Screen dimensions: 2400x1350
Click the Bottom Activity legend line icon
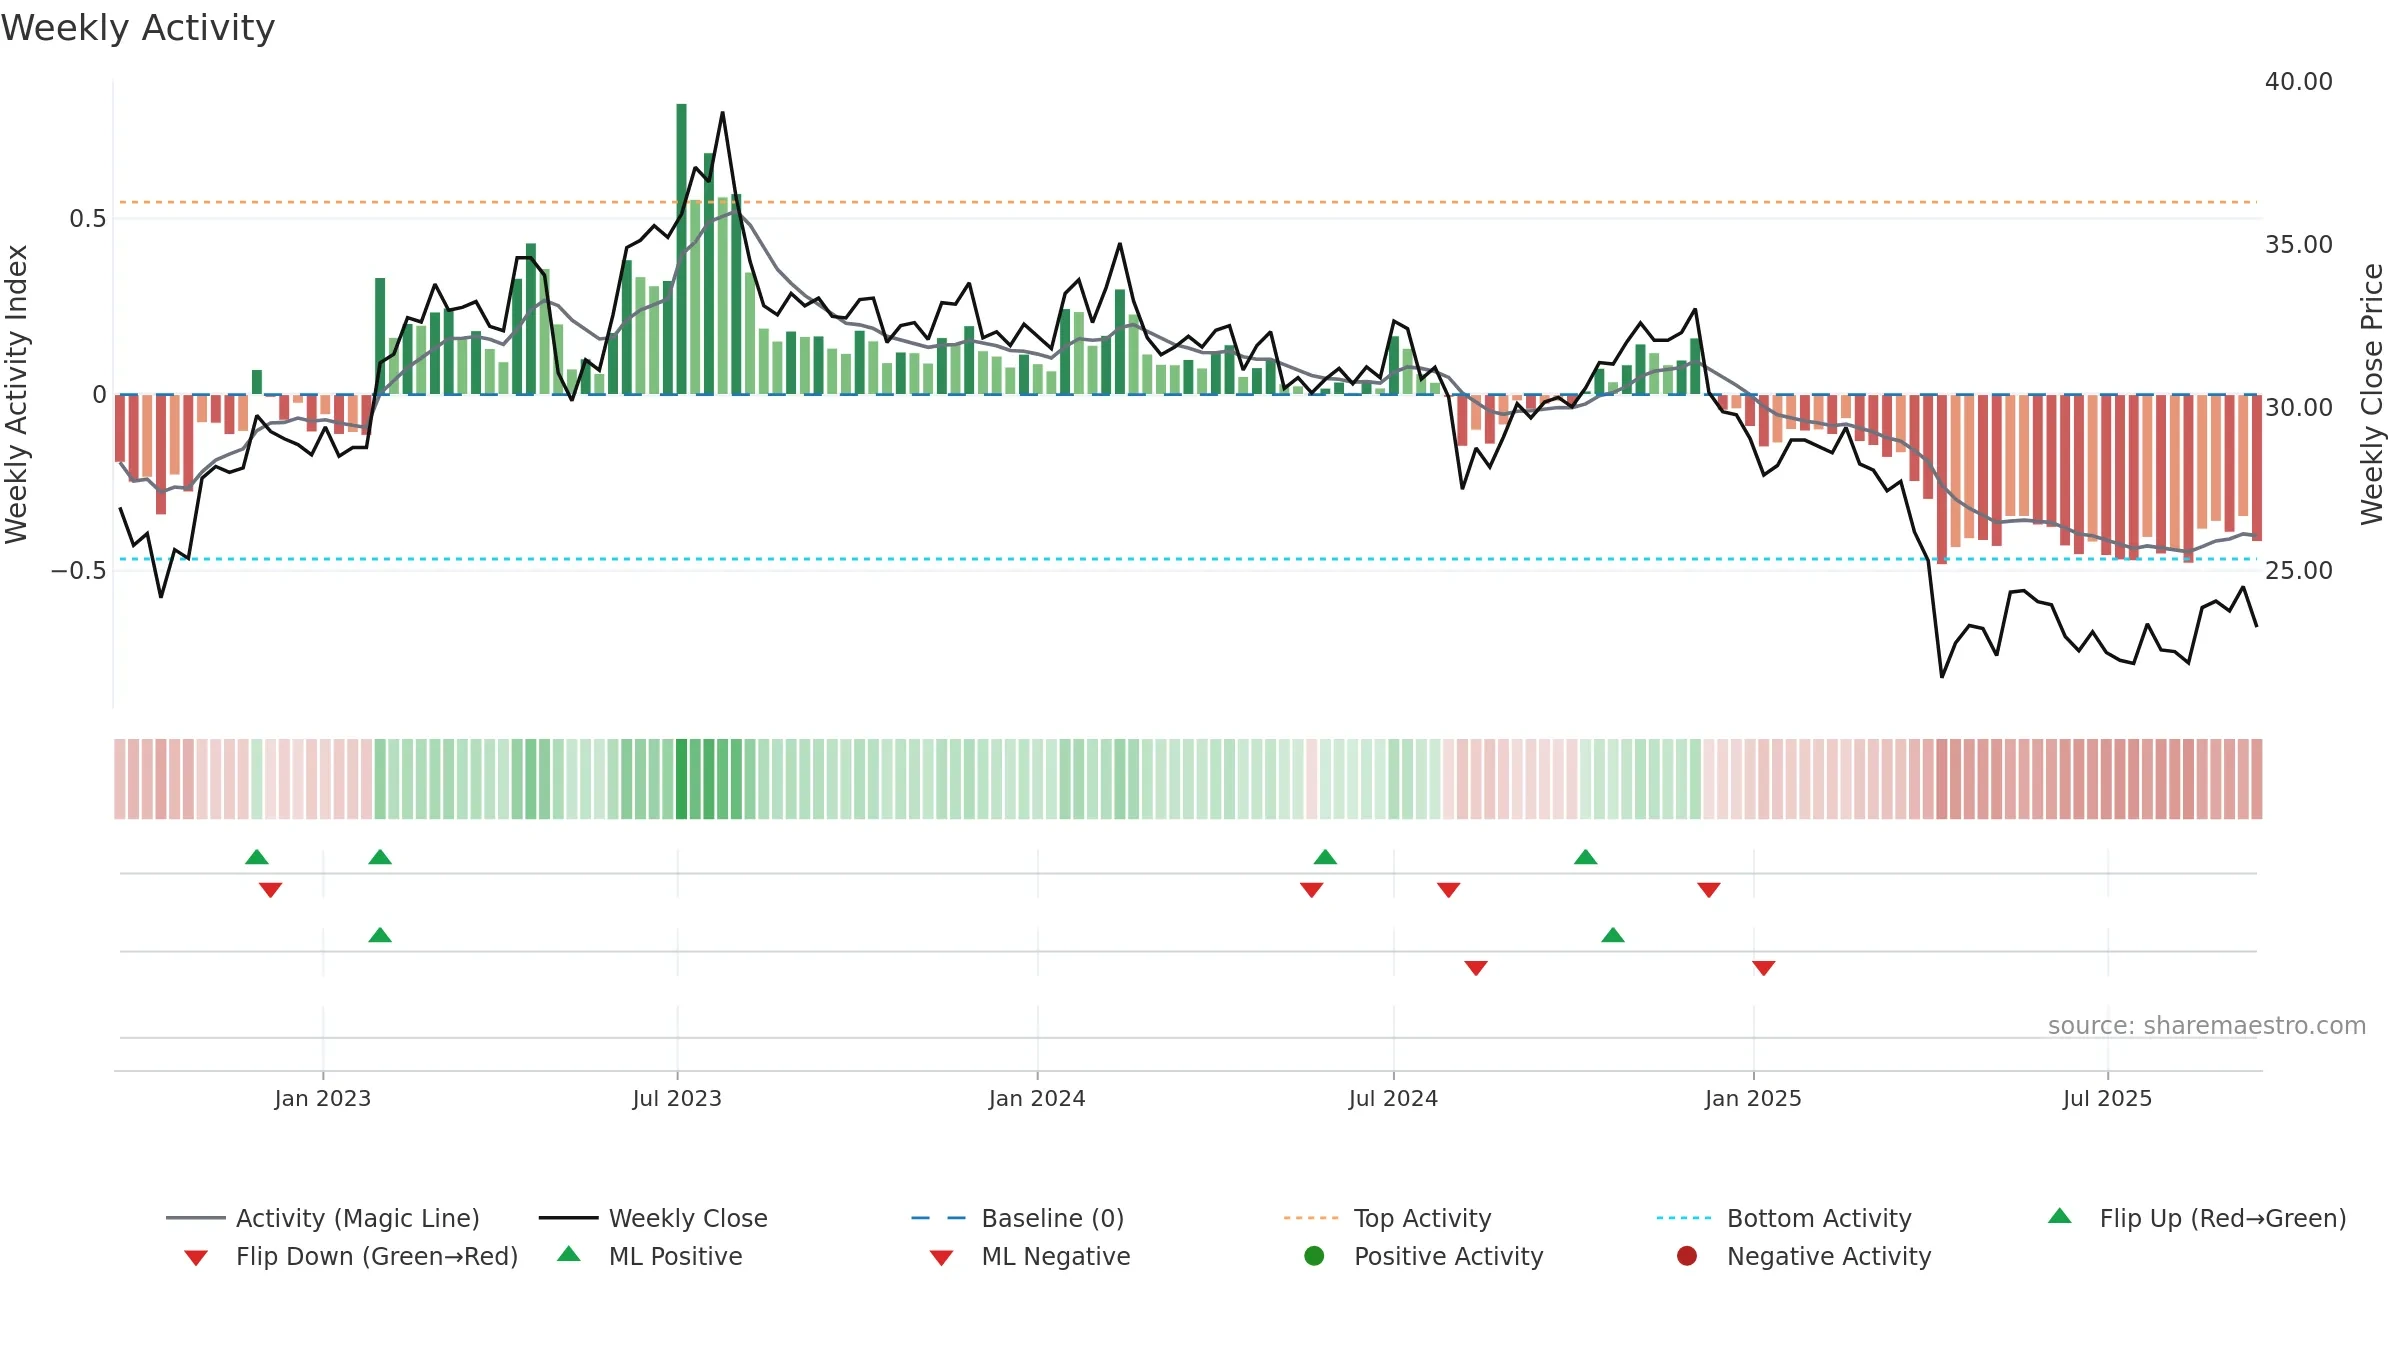click(x=1684, y=1218)
